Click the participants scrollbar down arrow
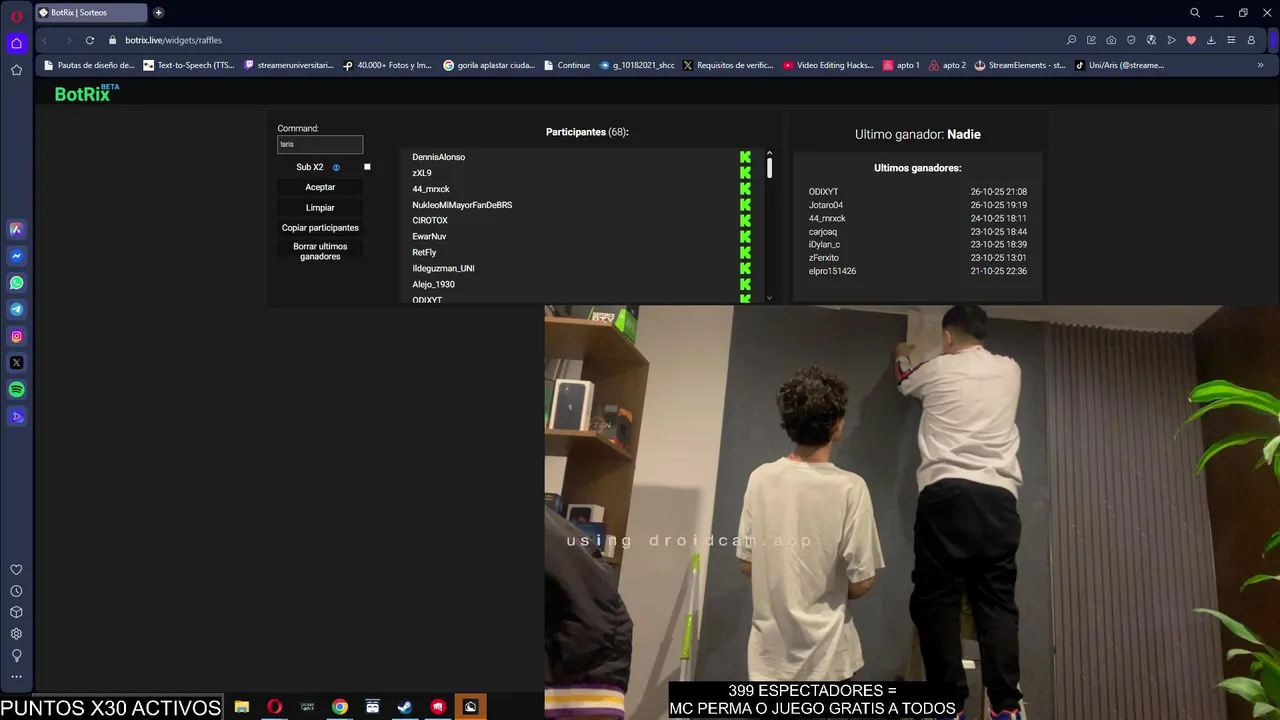The height and width of the screenshot is (720, 1280). tap(769, 297)
